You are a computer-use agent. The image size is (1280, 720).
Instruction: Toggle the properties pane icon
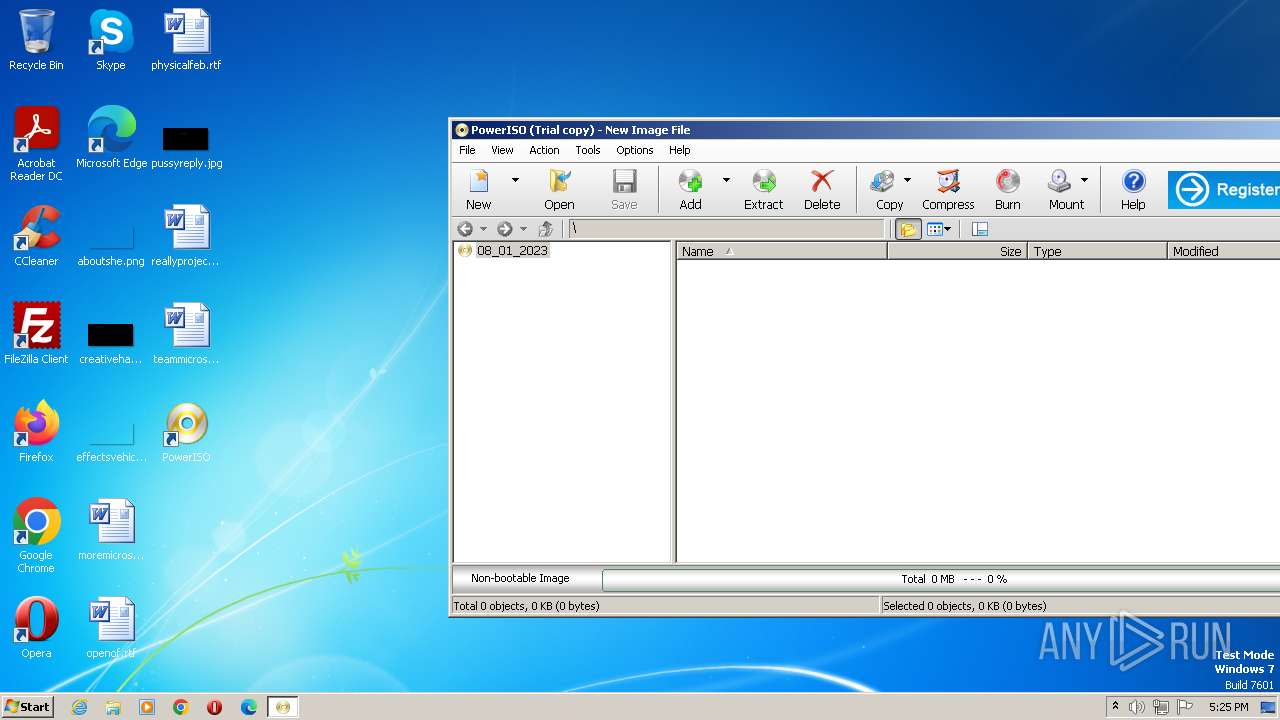[980, 229]
